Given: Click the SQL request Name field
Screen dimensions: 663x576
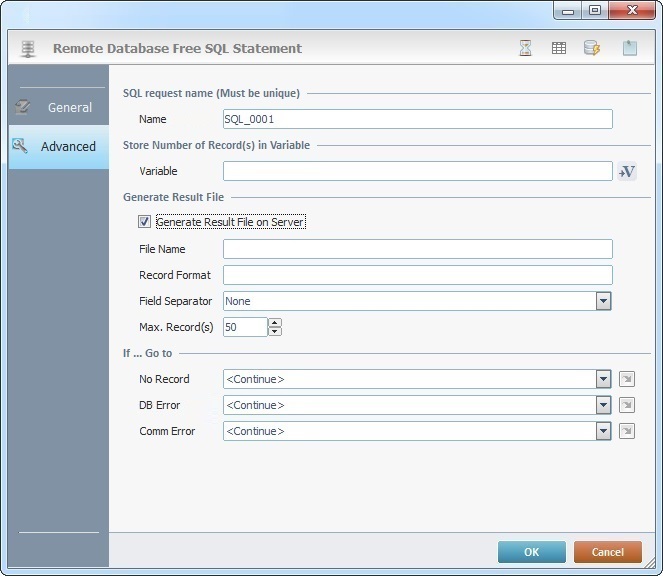Looking at the screenshot, I should [418, 119].
